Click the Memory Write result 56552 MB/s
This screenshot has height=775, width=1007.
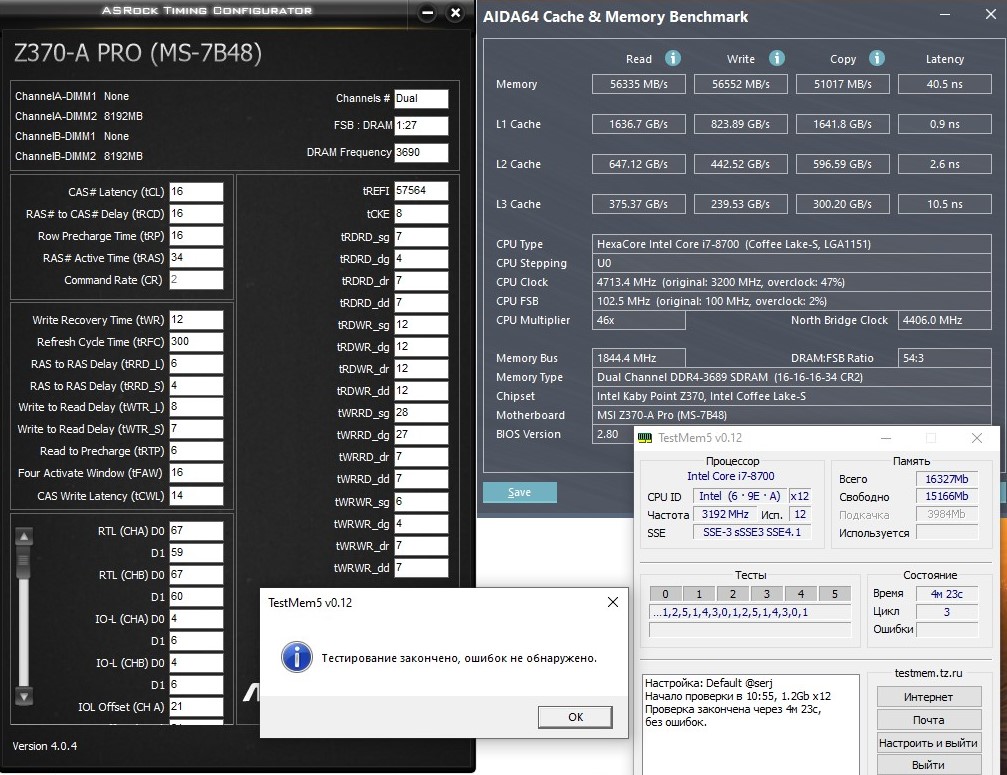(740, 84)
